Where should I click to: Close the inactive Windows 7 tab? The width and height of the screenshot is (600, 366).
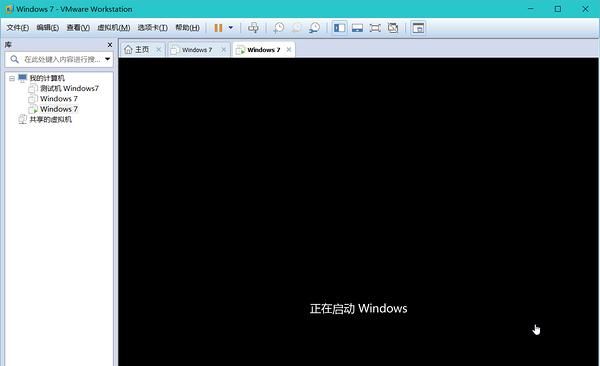(x=223, y=50)
